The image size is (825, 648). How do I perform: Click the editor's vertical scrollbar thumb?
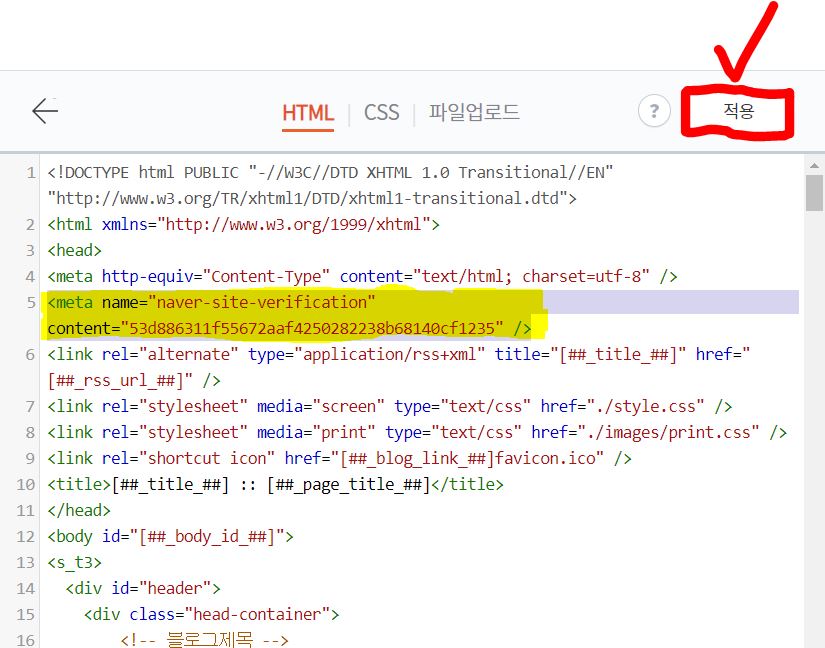point(814,193)
